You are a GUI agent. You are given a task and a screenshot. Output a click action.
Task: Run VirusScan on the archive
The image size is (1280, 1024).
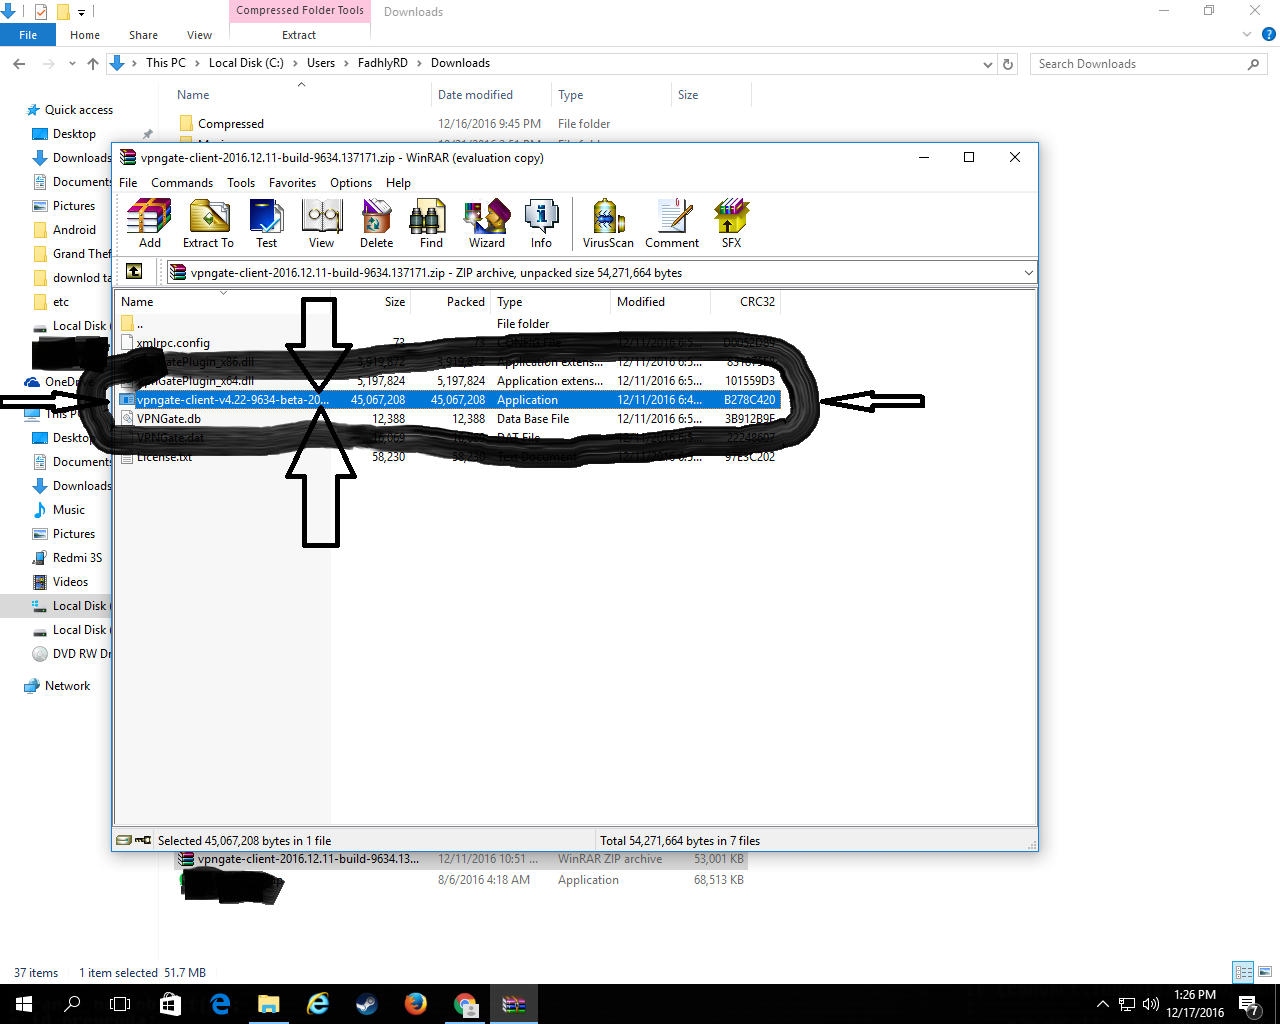[x=608, y=223]
